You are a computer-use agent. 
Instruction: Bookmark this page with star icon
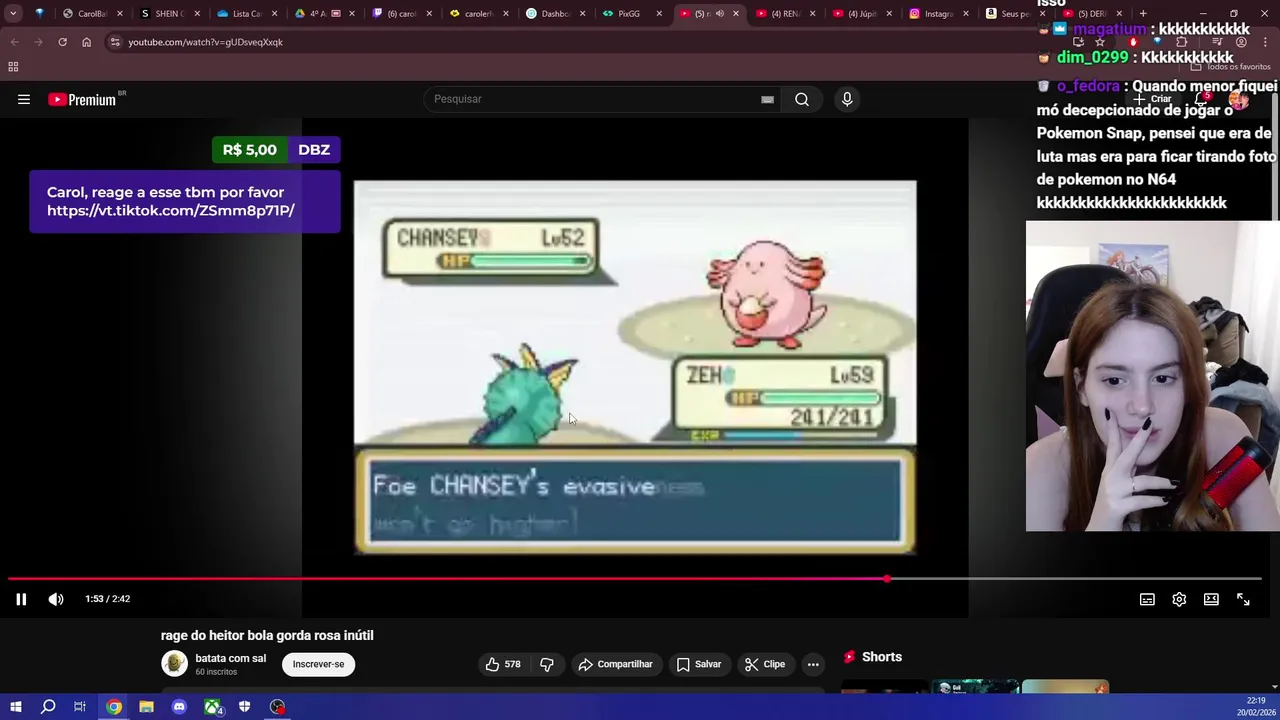coord(1099,42)
